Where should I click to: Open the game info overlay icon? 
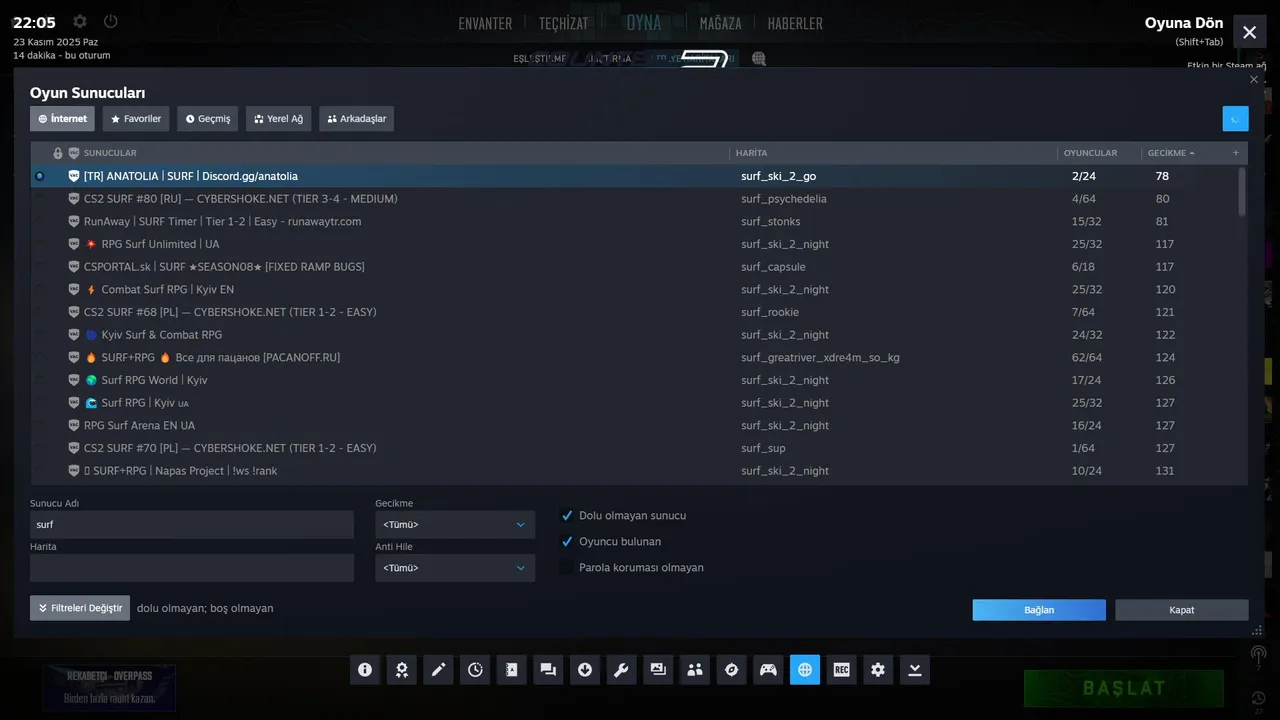pyautogui.click(x=365, y=670)
